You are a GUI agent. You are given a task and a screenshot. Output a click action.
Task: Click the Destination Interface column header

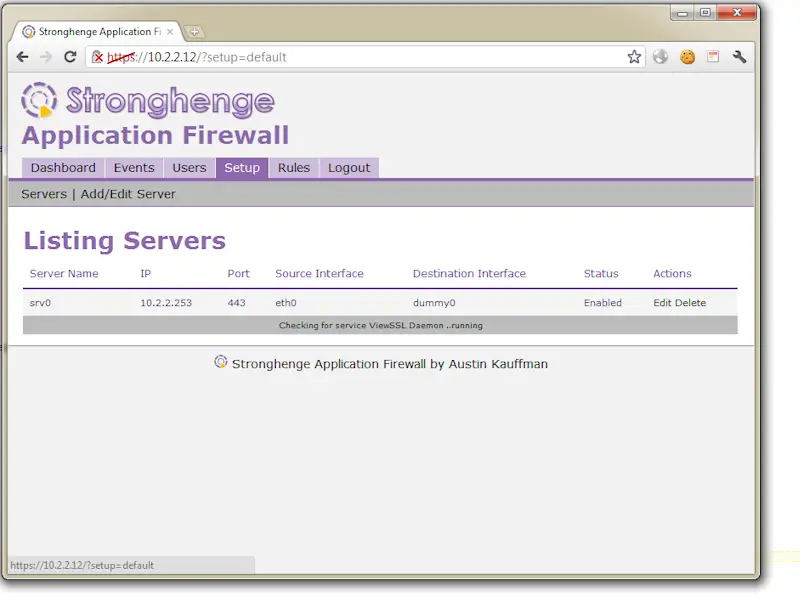[x=469, y=273]
